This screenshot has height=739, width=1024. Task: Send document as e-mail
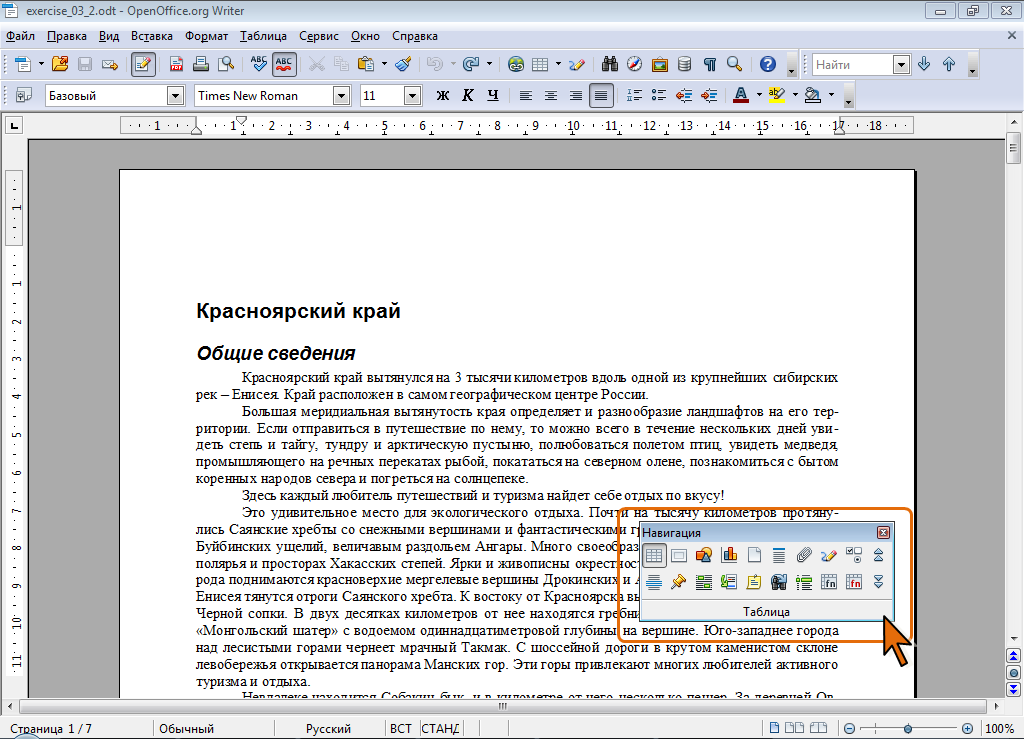click(110, 64)
